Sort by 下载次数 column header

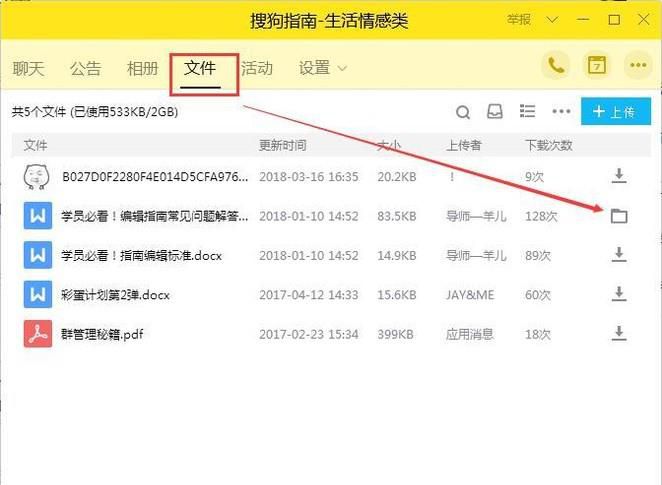[x=548, y=146]
